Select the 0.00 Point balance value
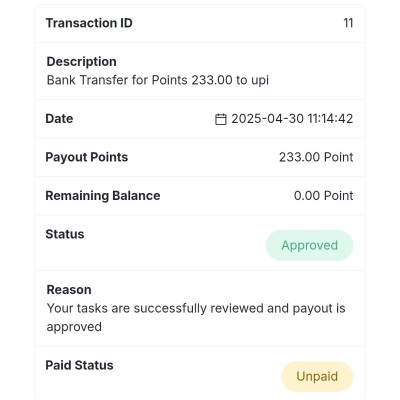This screenshot has width=400, height=400. (x=323, y=196)
